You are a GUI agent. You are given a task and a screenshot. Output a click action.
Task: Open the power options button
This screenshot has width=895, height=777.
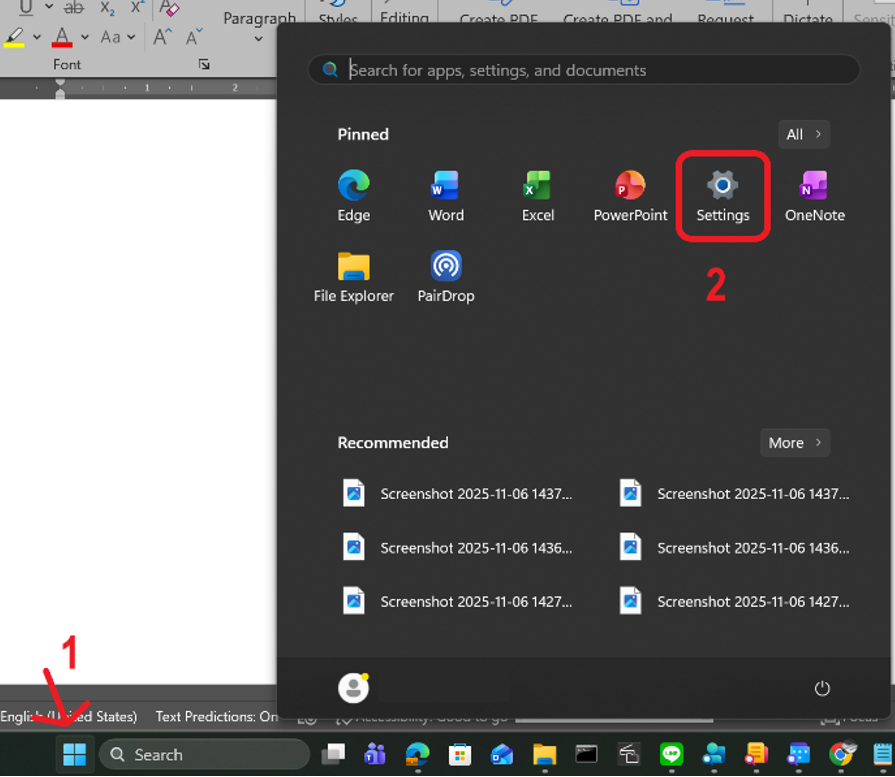(x=822, y=688)
